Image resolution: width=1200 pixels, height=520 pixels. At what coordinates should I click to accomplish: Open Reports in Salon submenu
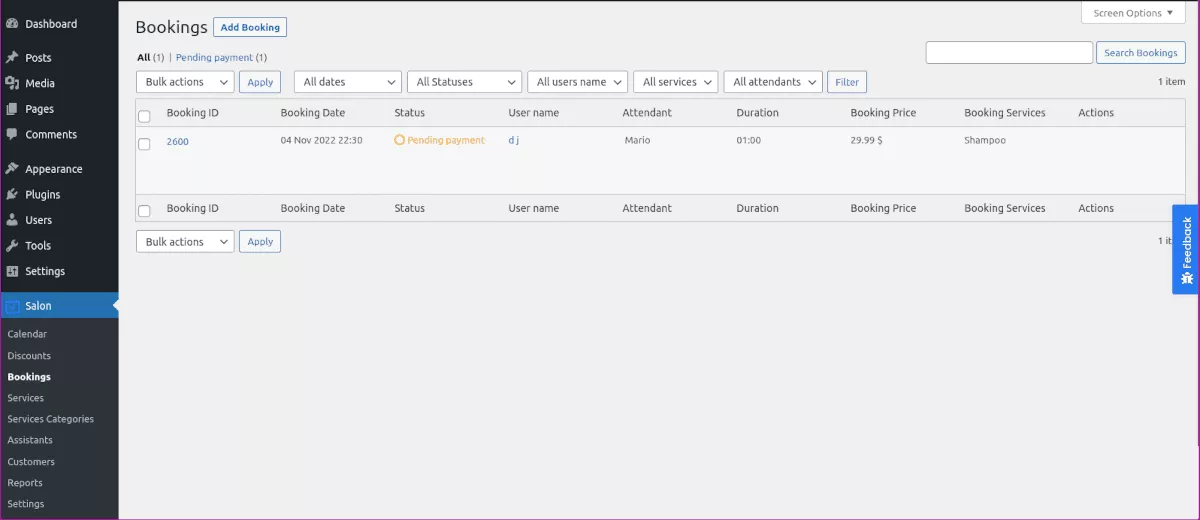(25, 483)
